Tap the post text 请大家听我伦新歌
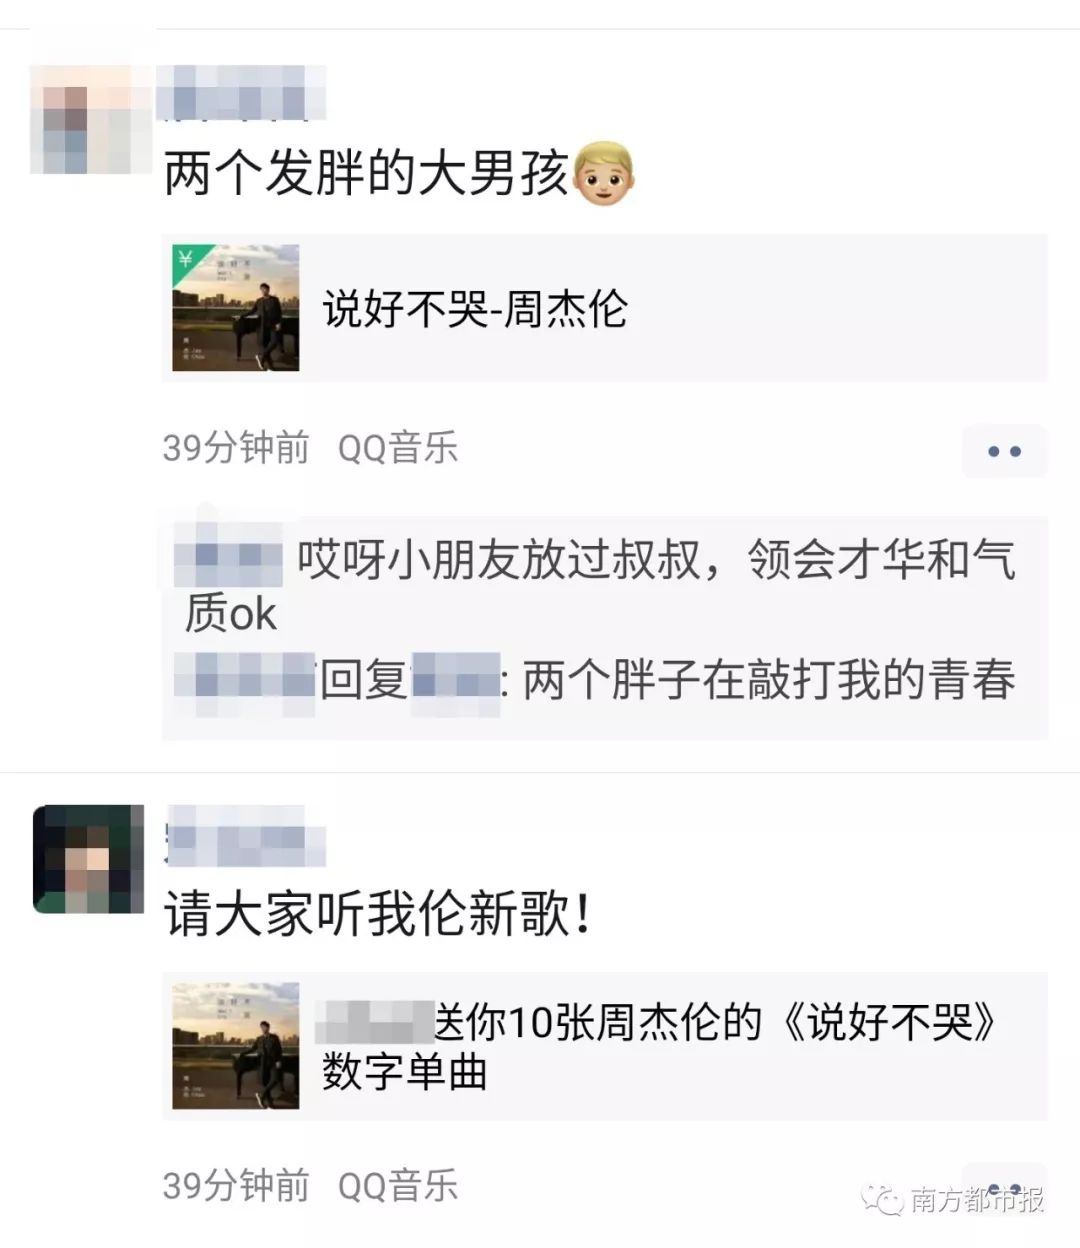Screen dimensions: 1080x1248 378,915
